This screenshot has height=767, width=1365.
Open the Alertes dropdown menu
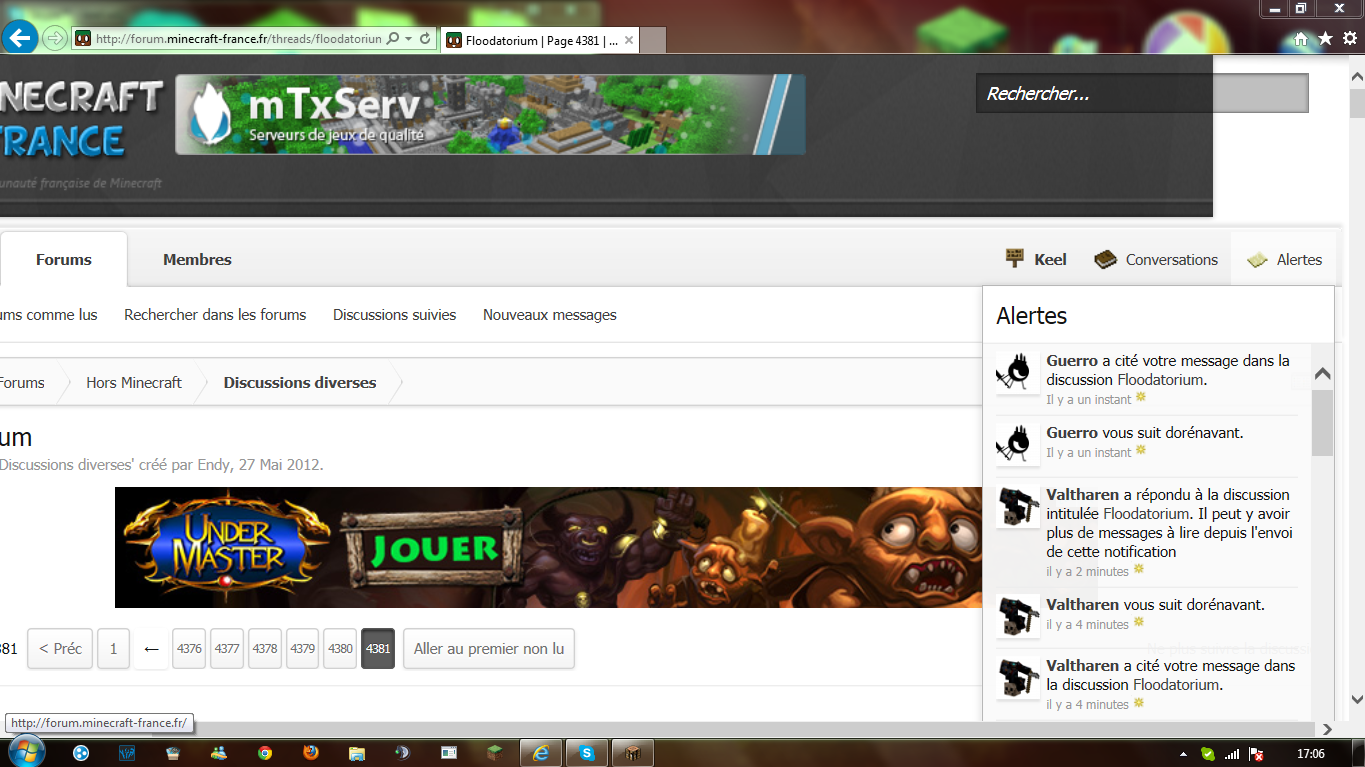(x=1285, y=260)
